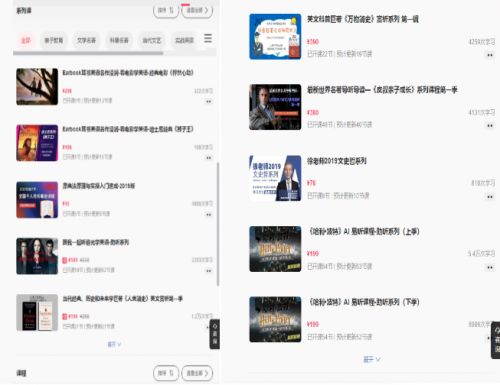Open more icon for 狮子王 Earbook course
This screenshot has height=385, width=500.
(x=209, y=158)
